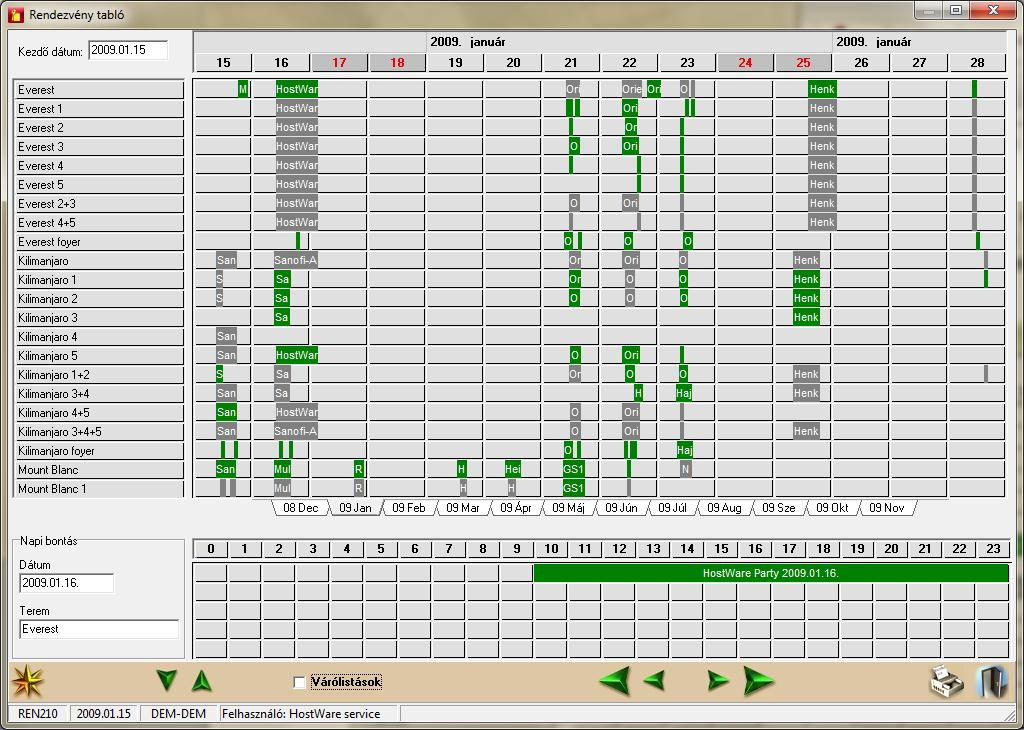Viewport: 1024px width, 730px height.
Task: Click the green HostWar booking in Everest row
Action: point(296,89)
